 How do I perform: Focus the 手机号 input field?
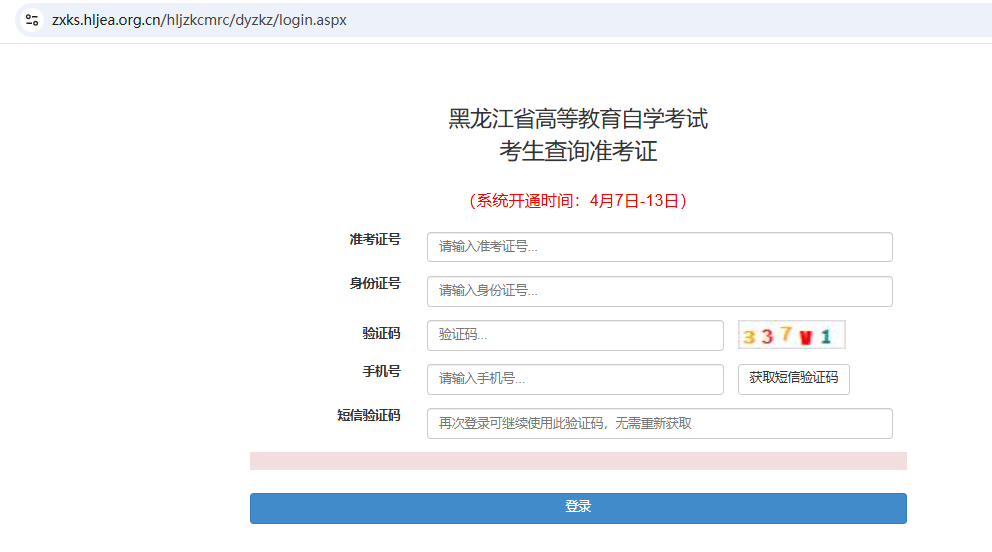point(574,379)
